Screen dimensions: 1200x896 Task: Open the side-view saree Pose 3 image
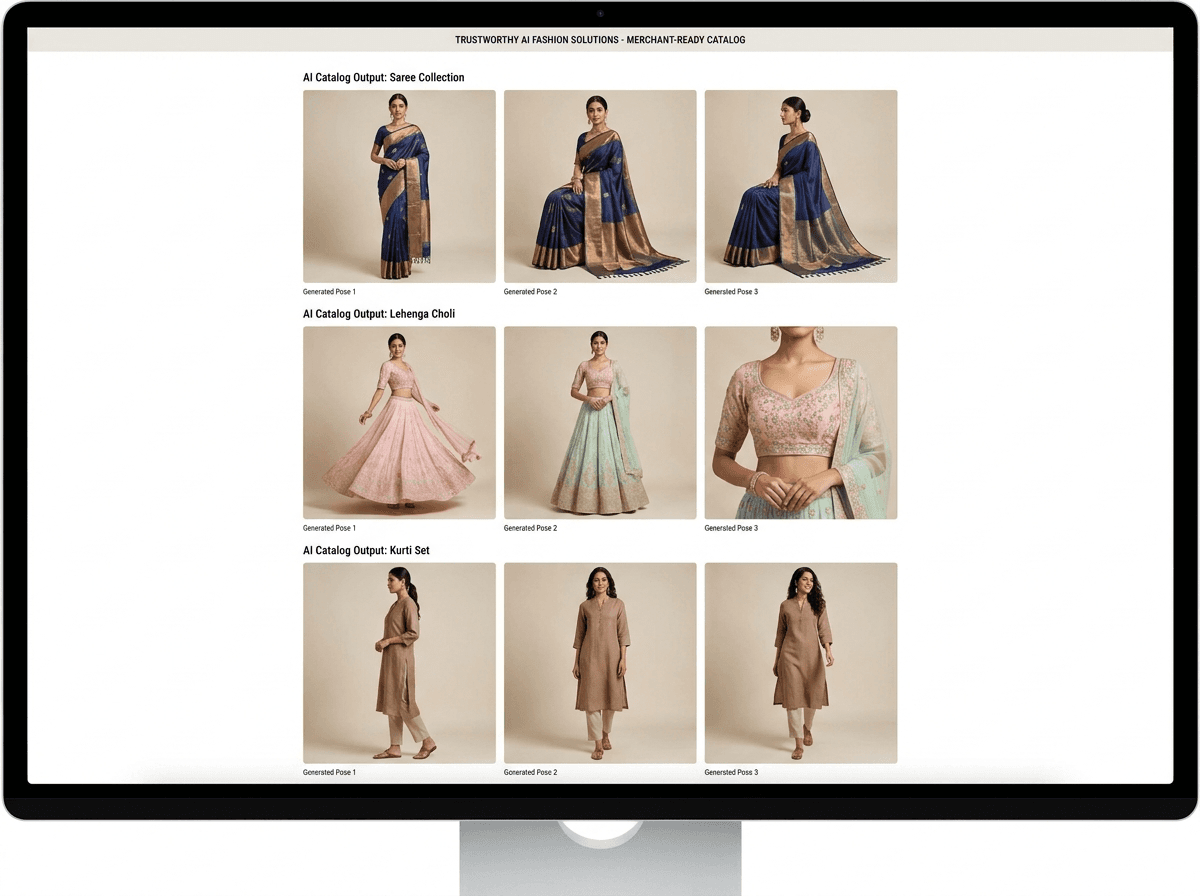801,186
